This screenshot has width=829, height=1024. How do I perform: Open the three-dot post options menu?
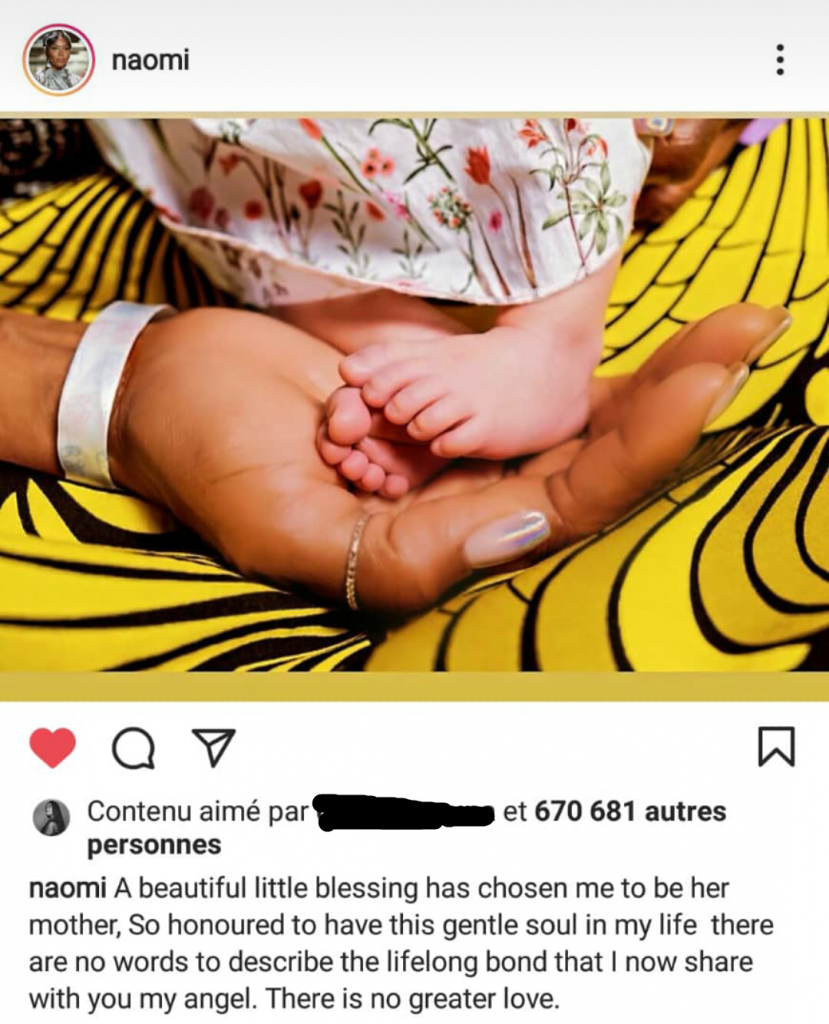779,60
